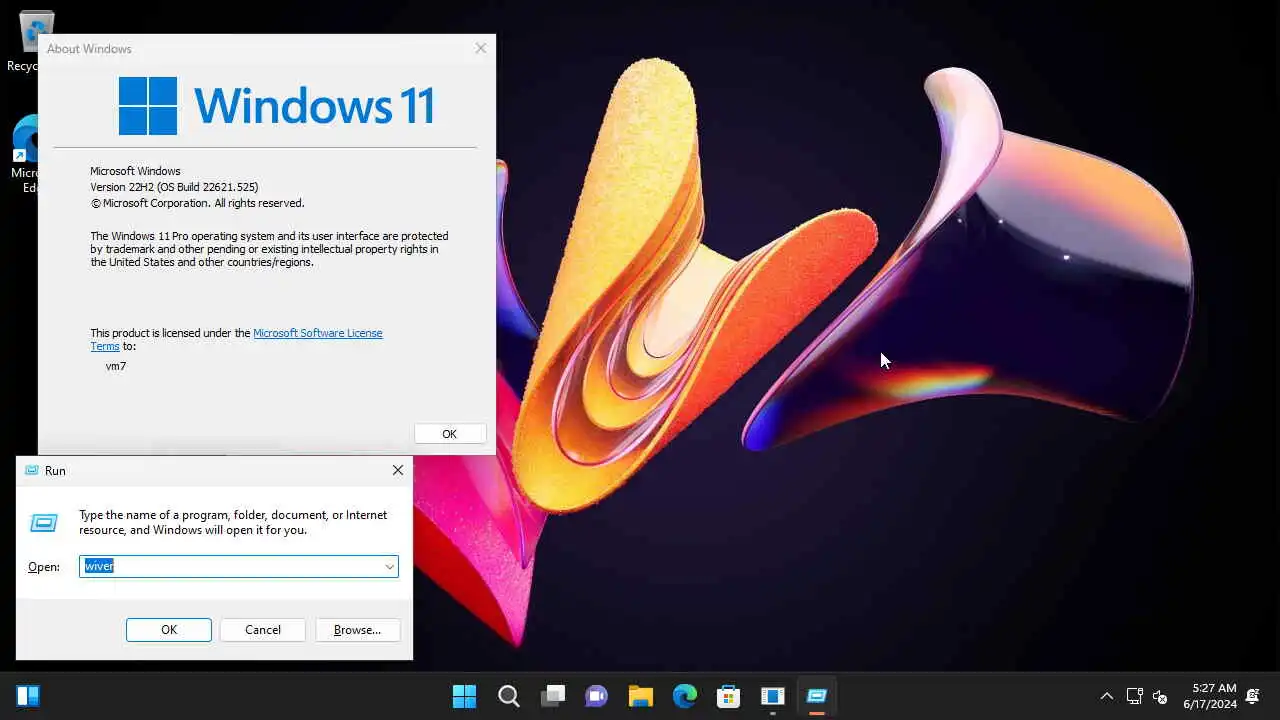The image size is (1280, 720).
Task: Click the "Microsoft Windows" line in About Windows
Action: pos(135,171)
